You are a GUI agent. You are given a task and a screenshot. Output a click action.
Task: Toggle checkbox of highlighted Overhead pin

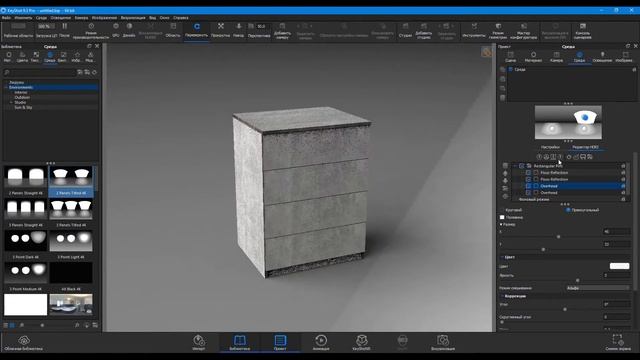point(528,186)
